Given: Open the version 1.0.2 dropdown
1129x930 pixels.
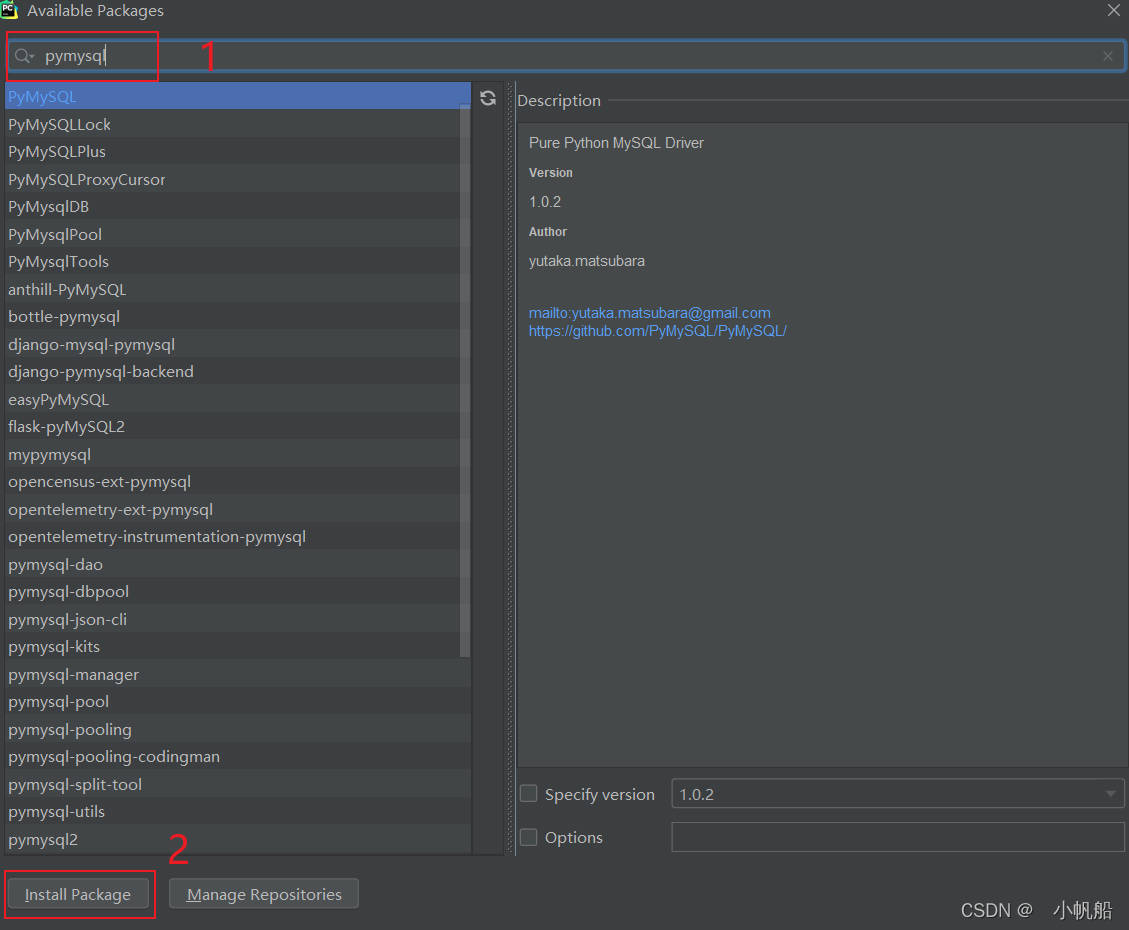Looking at the screenshot, I should pos(897,794).
